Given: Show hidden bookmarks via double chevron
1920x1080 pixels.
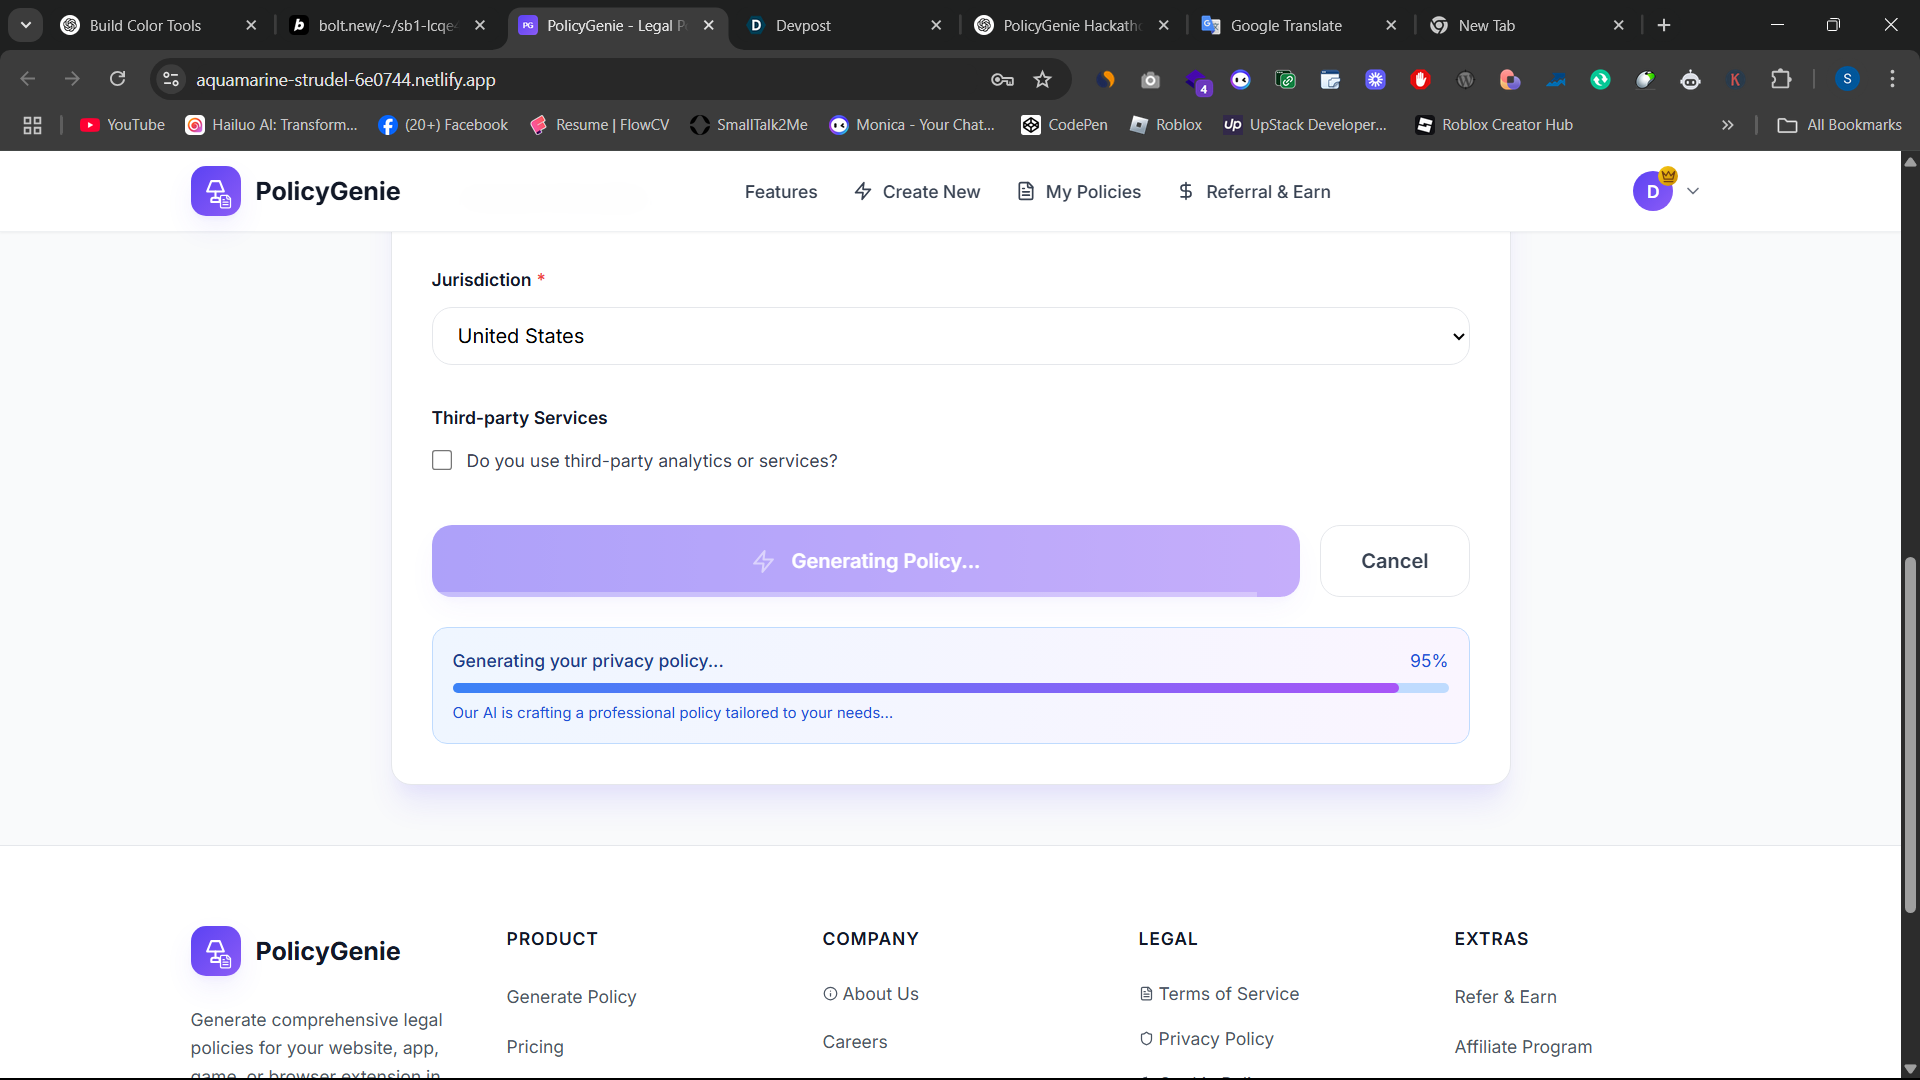Looking at the screenshot, I should point(1727,125).
